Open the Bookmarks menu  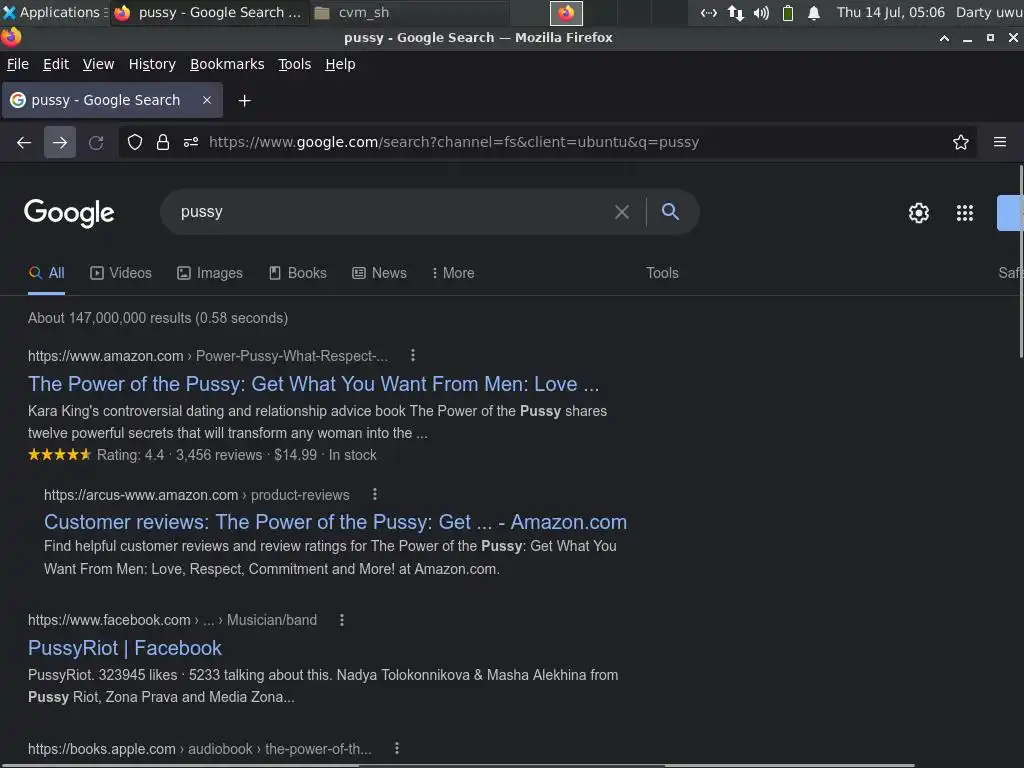click(x=227, y=64)
